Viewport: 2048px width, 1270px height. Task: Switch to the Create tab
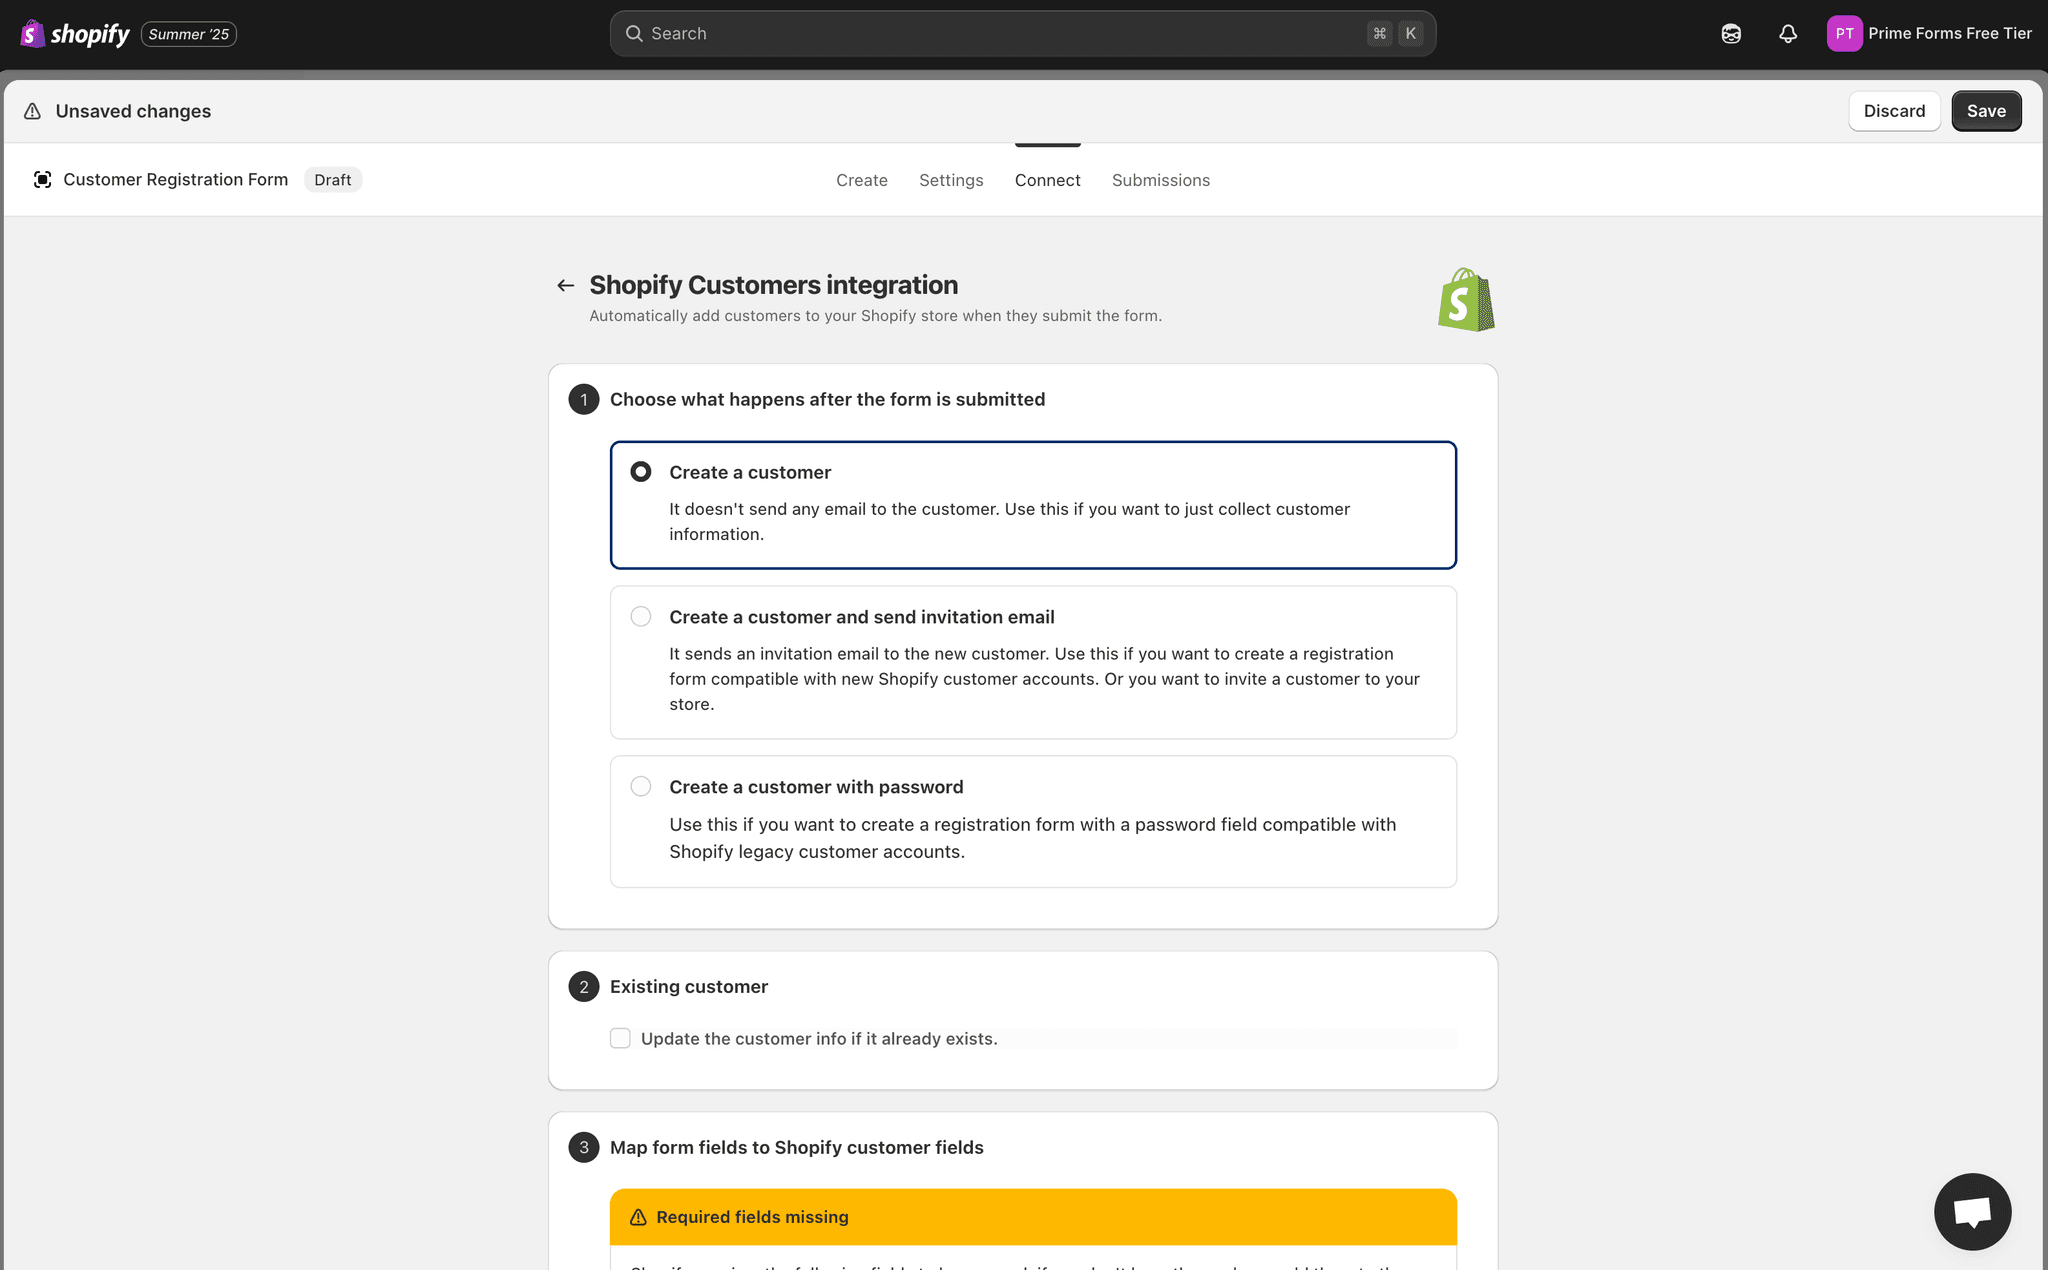point(862,180)
